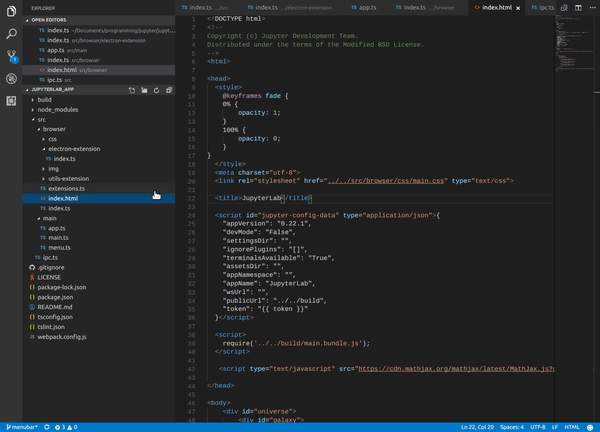
Task: Open the Search view in activity bar
Action: coord(11,34)
